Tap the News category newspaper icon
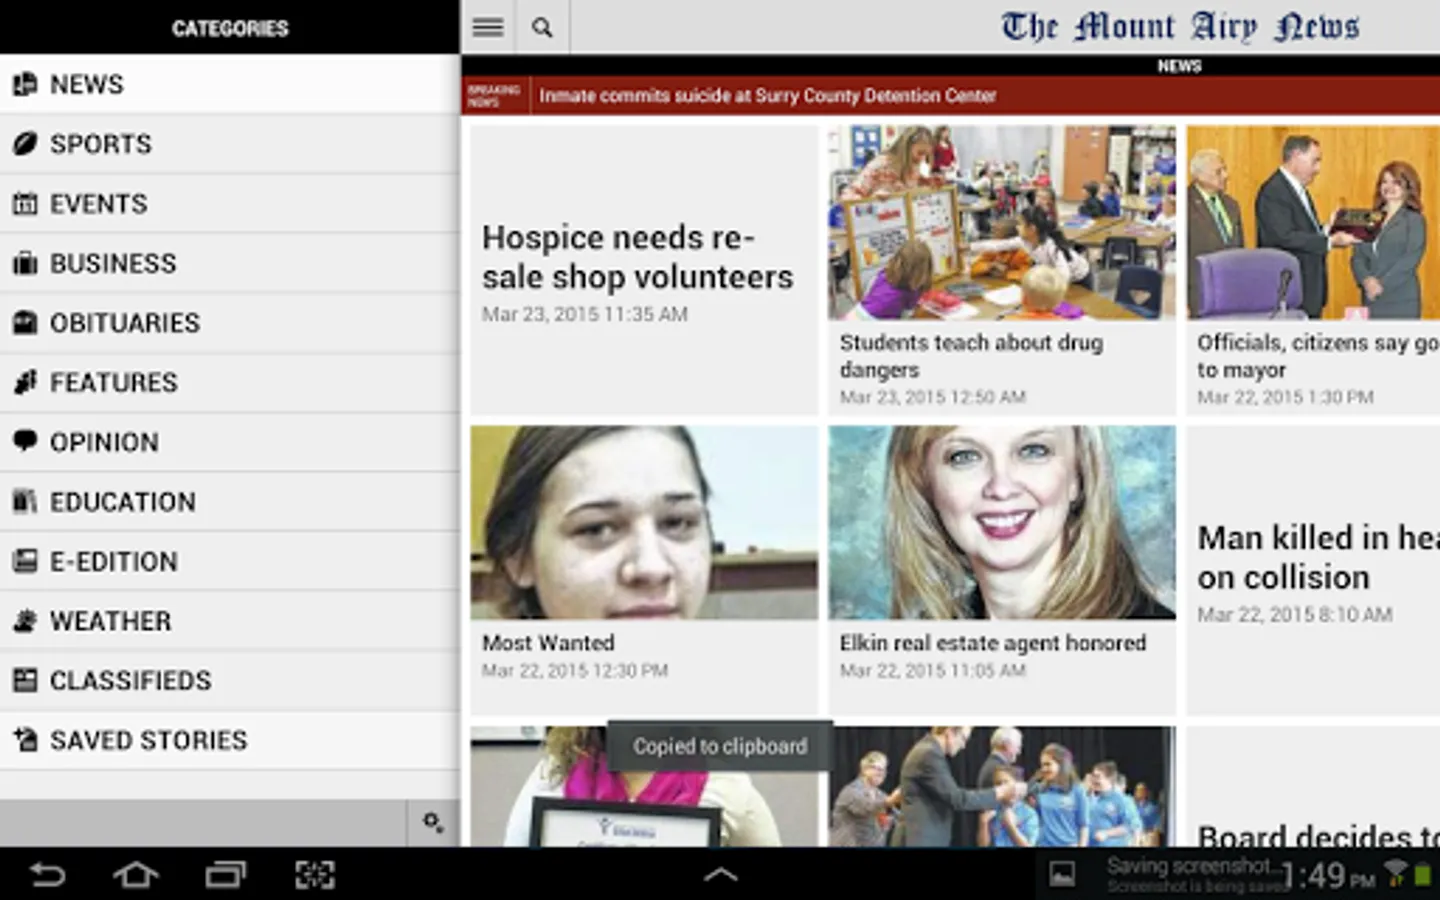The image size is (1440, 900). click(25, 84)
